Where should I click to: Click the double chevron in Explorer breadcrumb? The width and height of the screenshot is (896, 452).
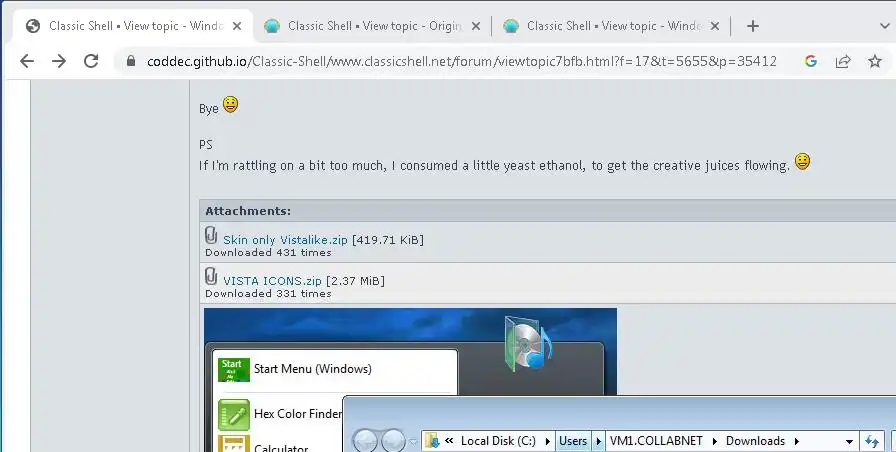pos(449,441)
